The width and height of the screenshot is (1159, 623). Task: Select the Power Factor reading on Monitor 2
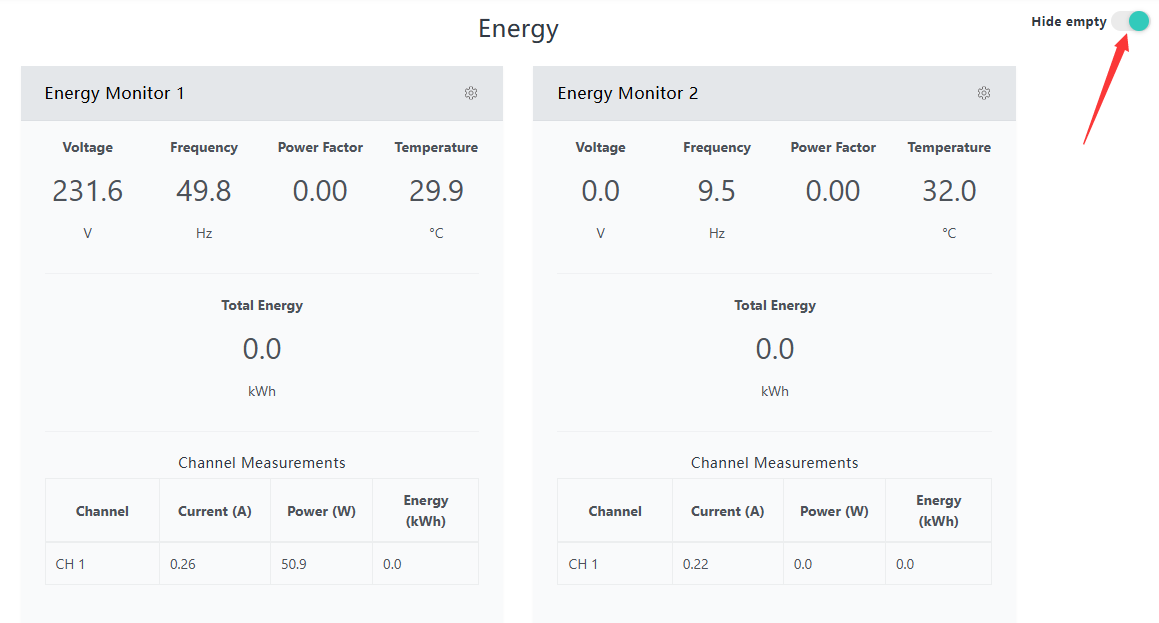pos(833,190)
